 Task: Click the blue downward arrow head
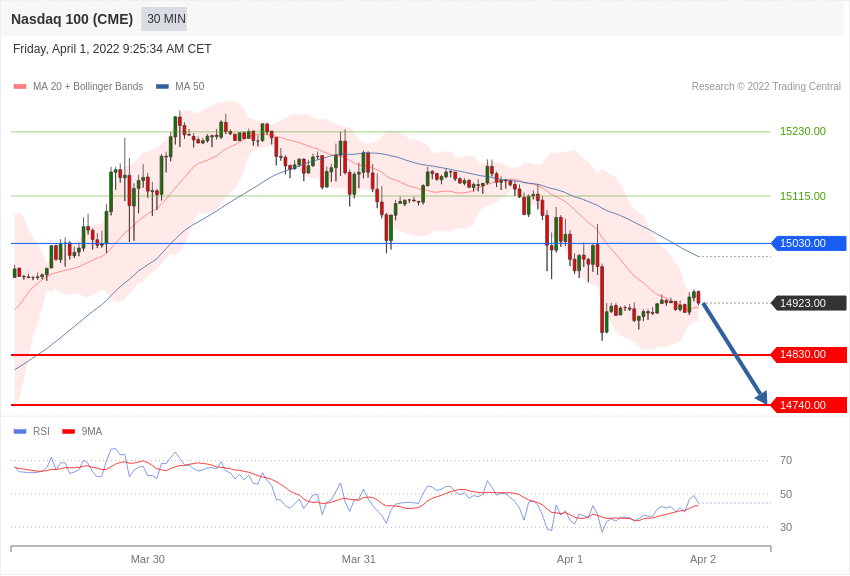click(762, 397)
